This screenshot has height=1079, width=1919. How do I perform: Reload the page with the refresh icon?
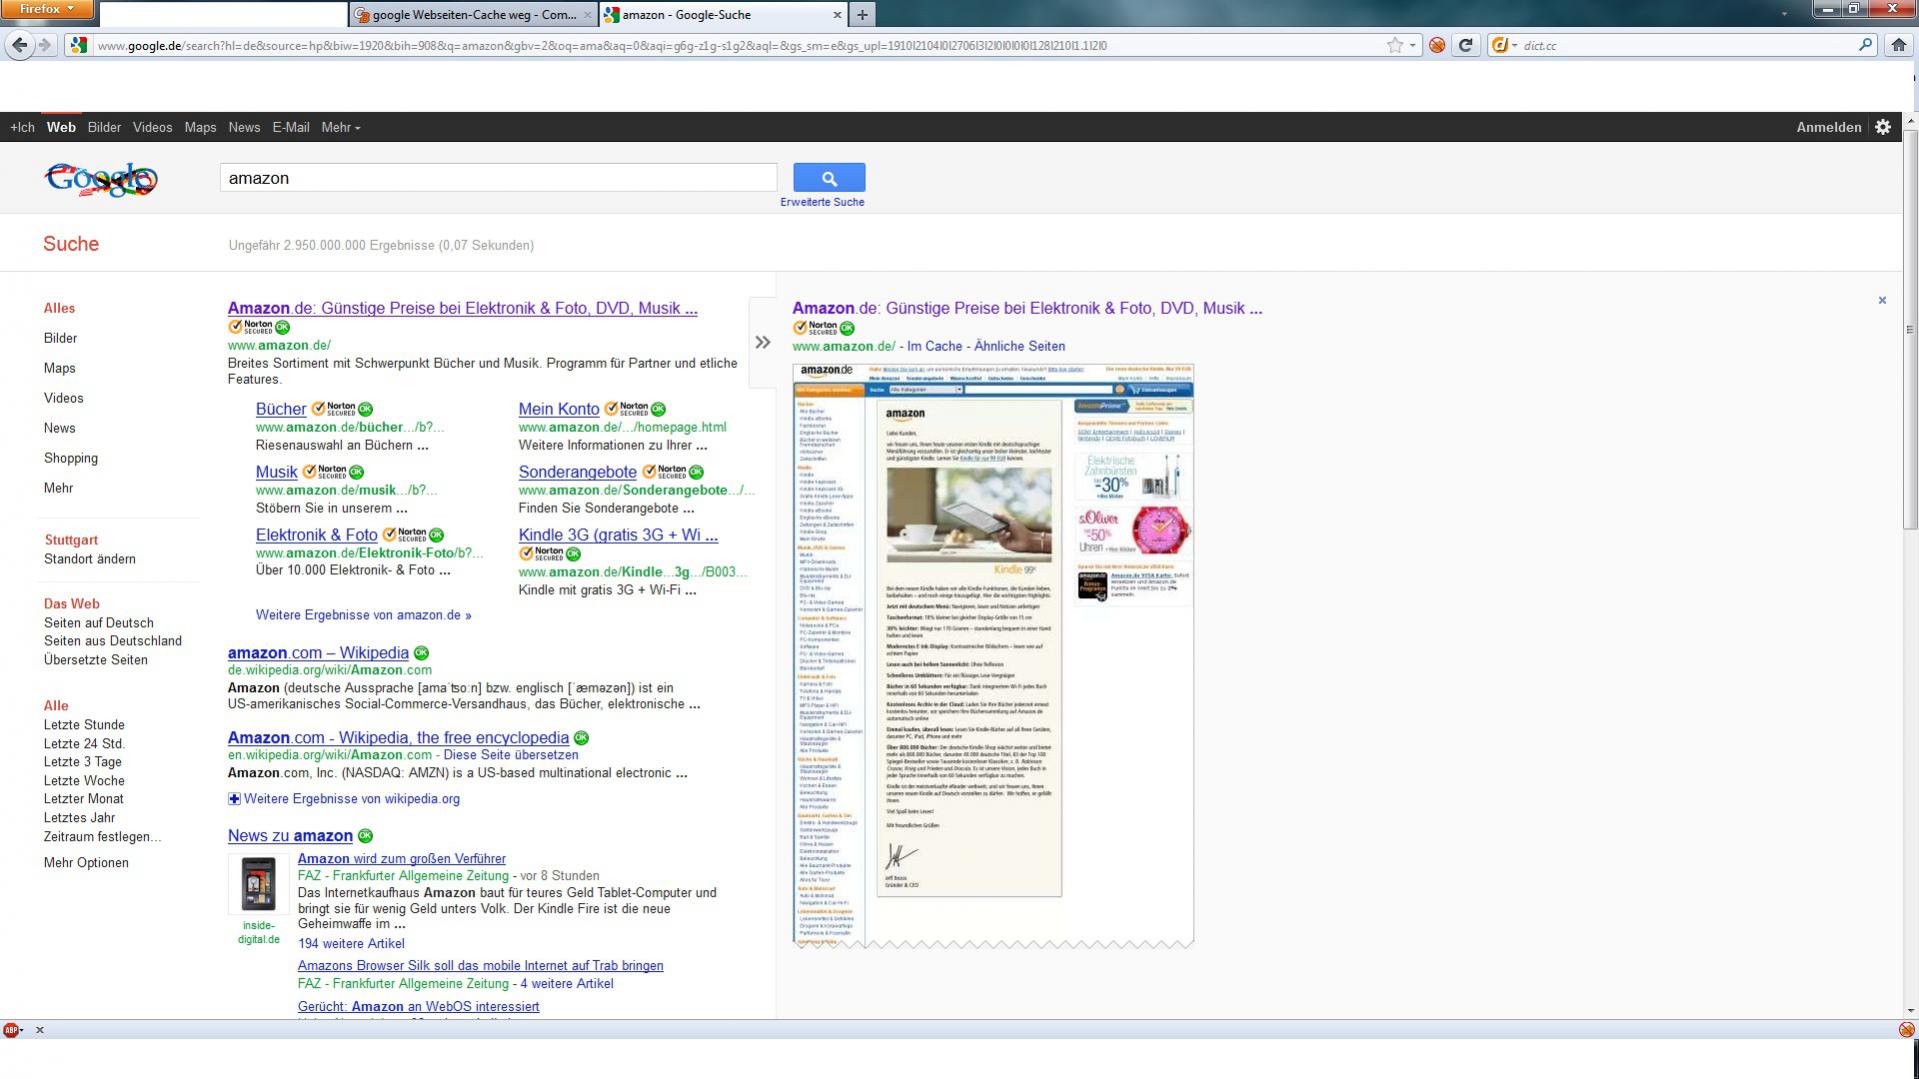tap(1466, 45)
